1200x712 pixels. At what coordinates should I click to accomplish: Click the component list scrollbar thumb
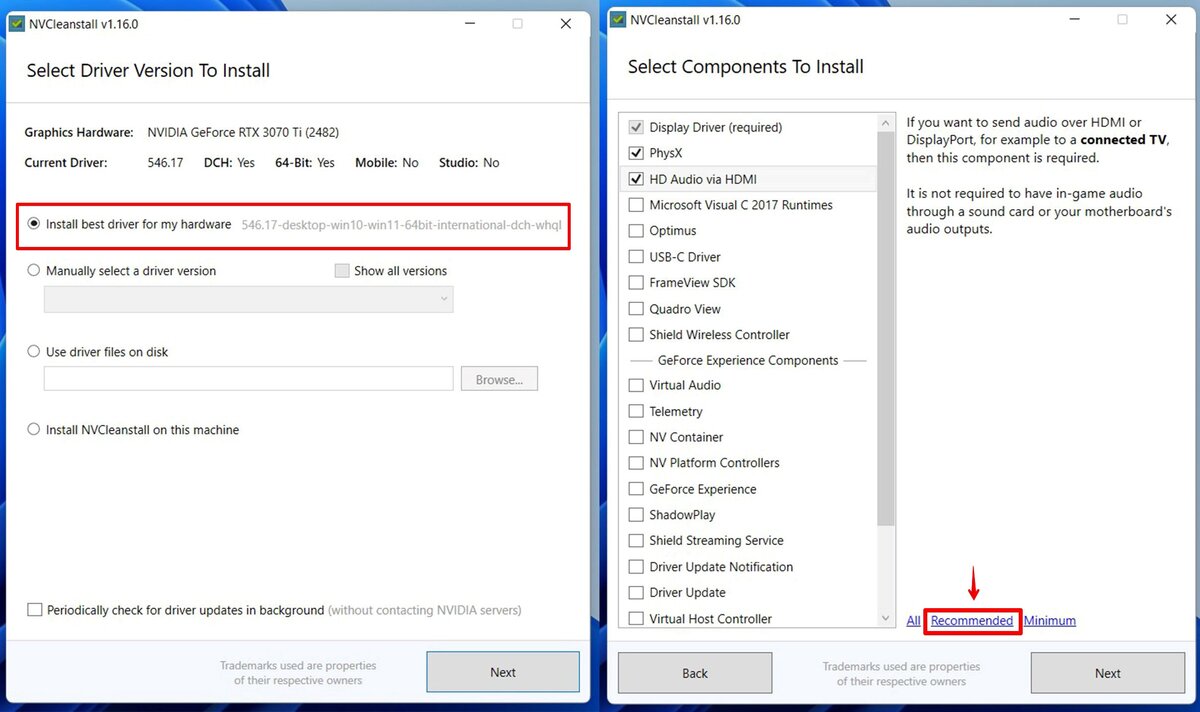click(886, 328)
